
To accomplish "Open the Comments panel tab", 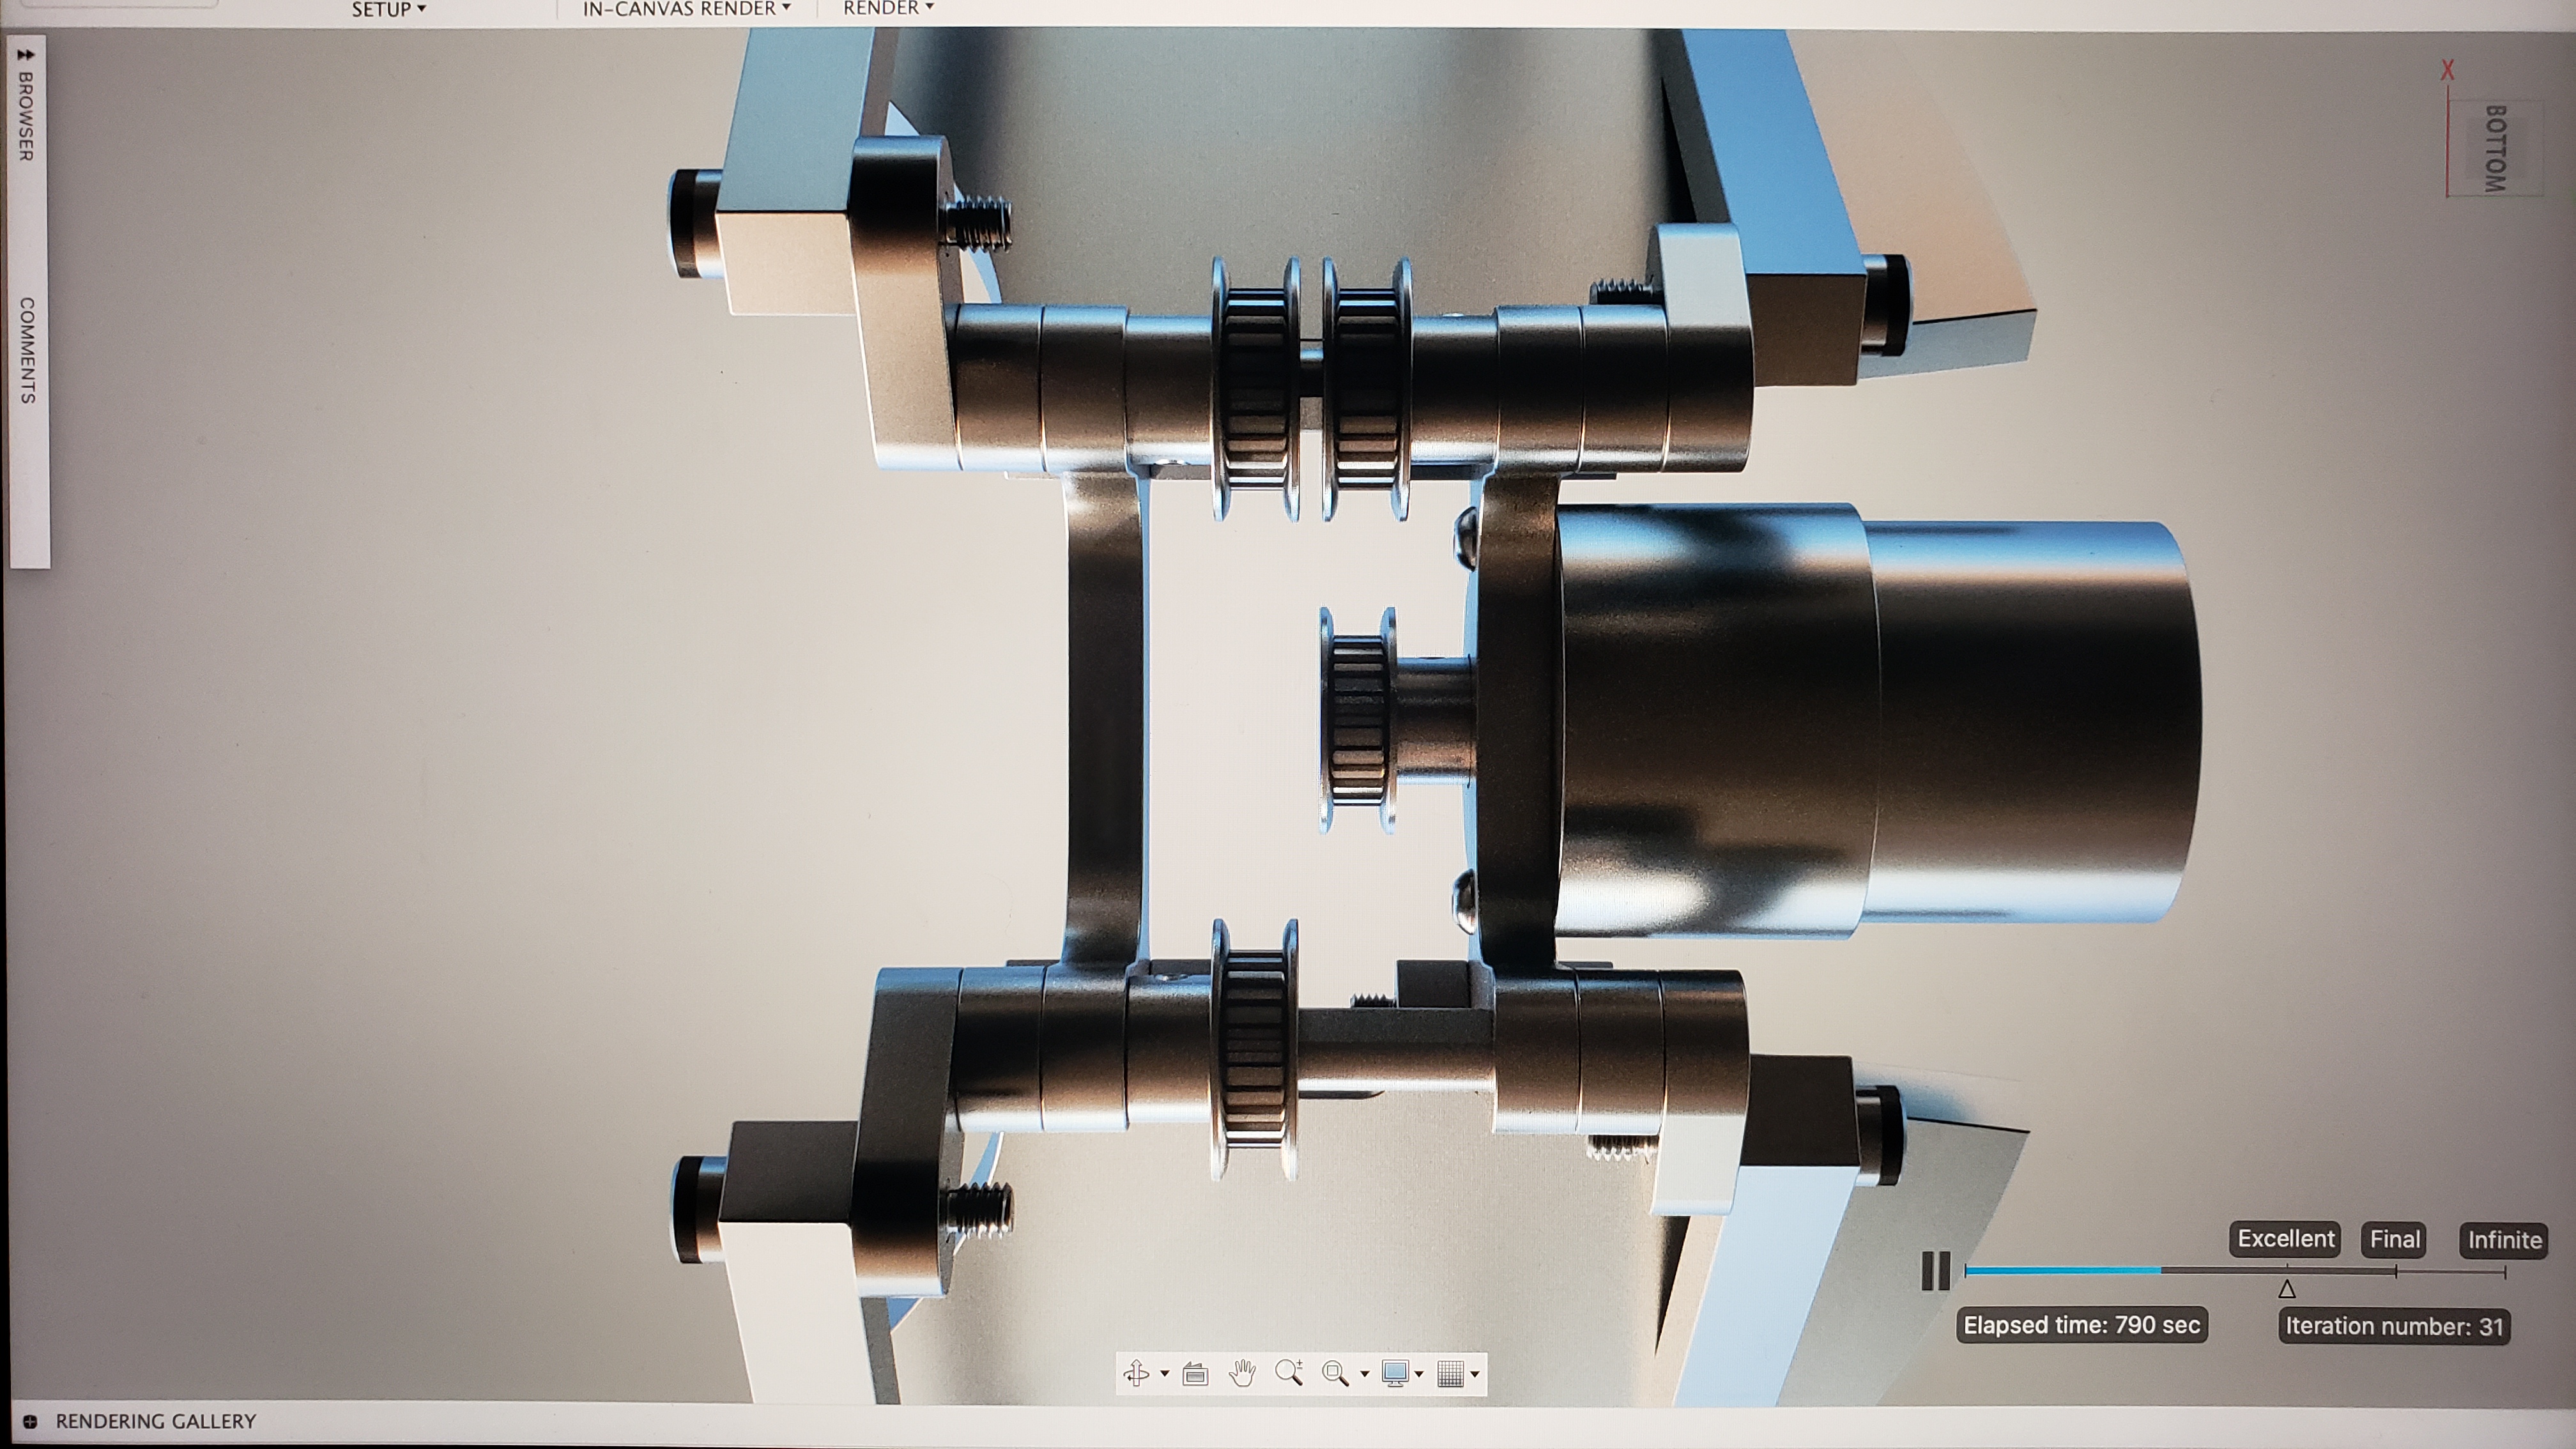I will click(x=27, y=350).
